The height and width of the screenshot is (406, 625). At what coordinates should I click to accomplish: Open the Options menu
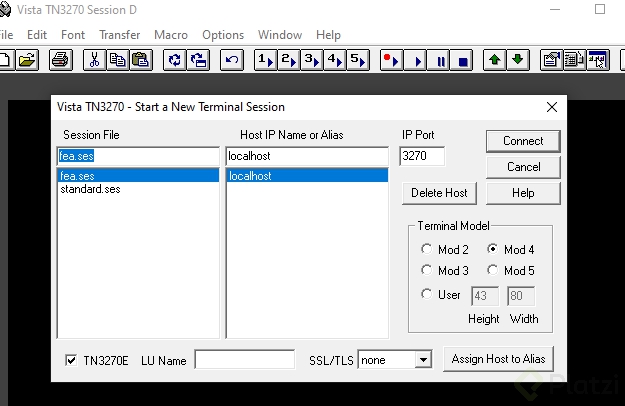point(223,35)
